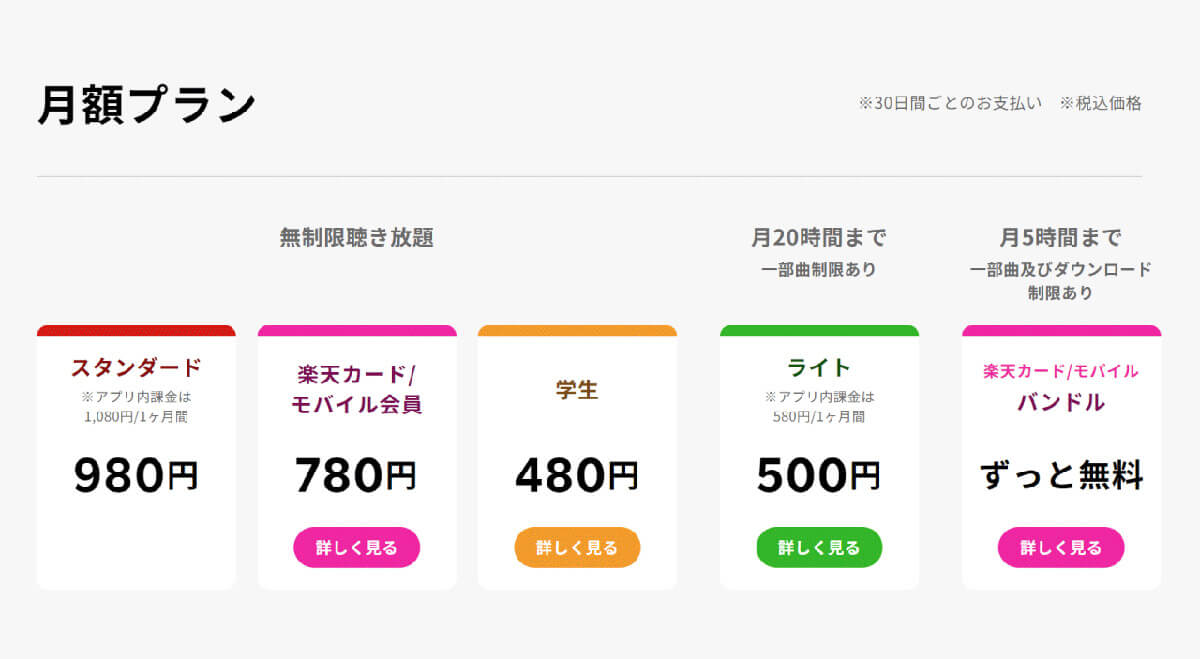
Task: Select the 楽天カード/モバイル会員 plan title
Action: [356, 389]
